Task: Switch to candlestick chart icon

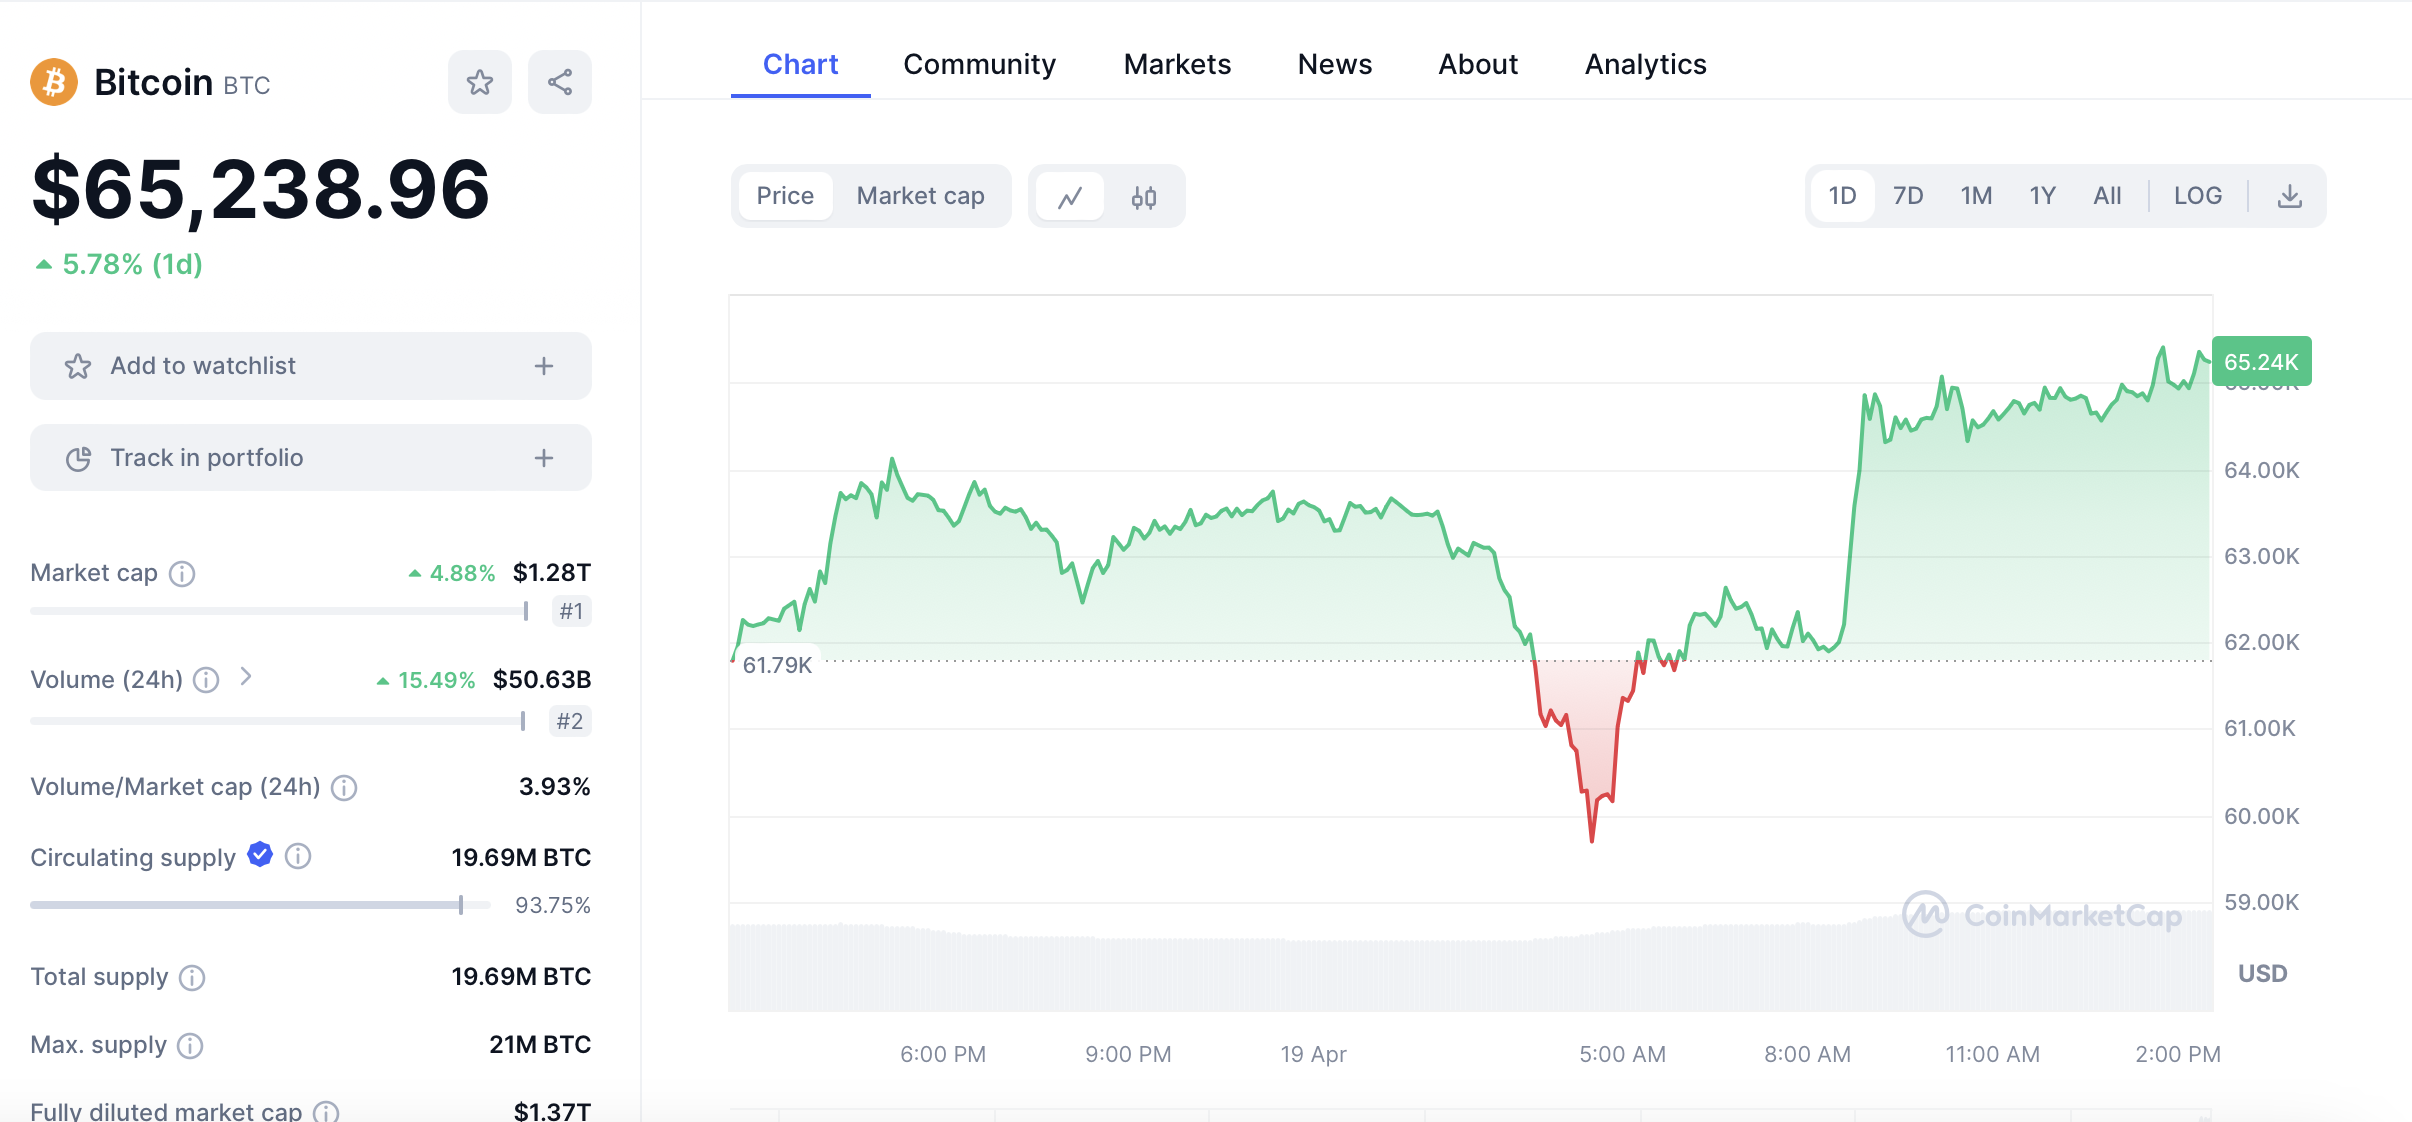Action: pyautogui.click(x=1144, y=197)
